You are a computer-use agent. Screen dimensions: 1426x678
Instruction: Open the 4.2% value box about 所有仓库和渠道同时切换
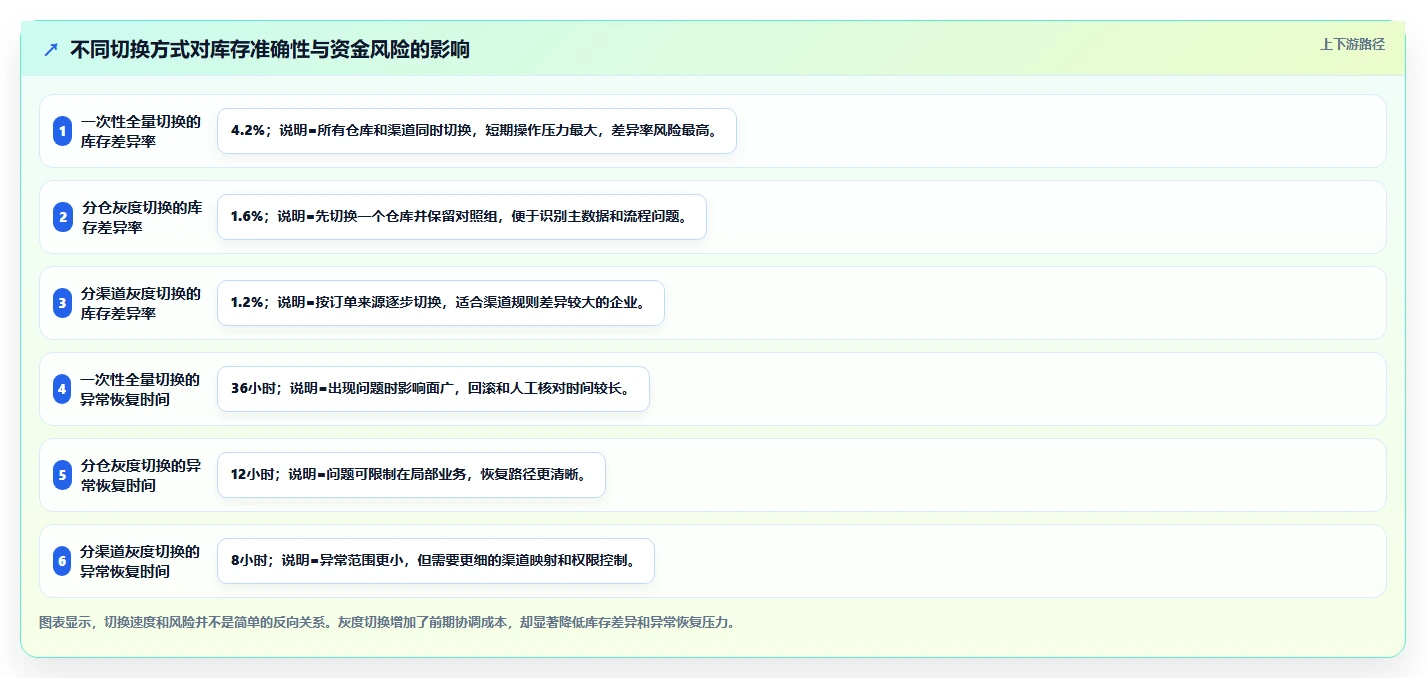click(477, 131)
